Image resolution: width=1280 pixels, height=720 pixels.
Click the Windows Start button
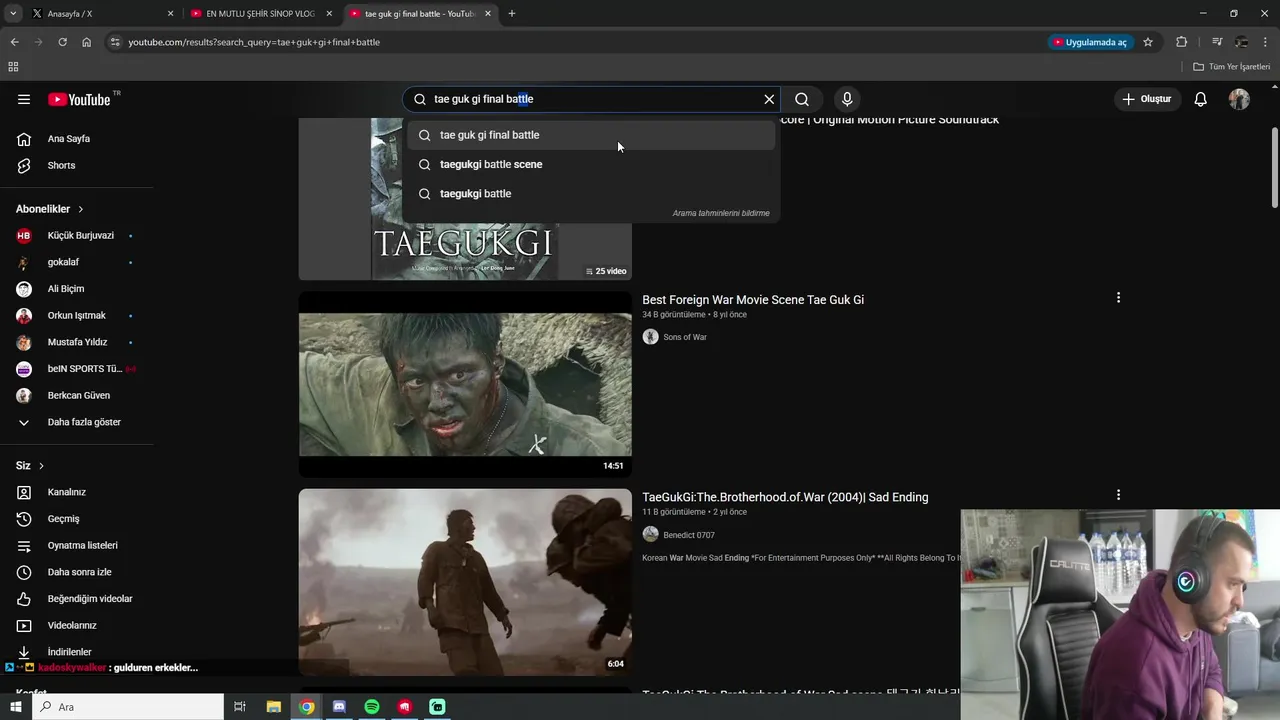[14, 707]
